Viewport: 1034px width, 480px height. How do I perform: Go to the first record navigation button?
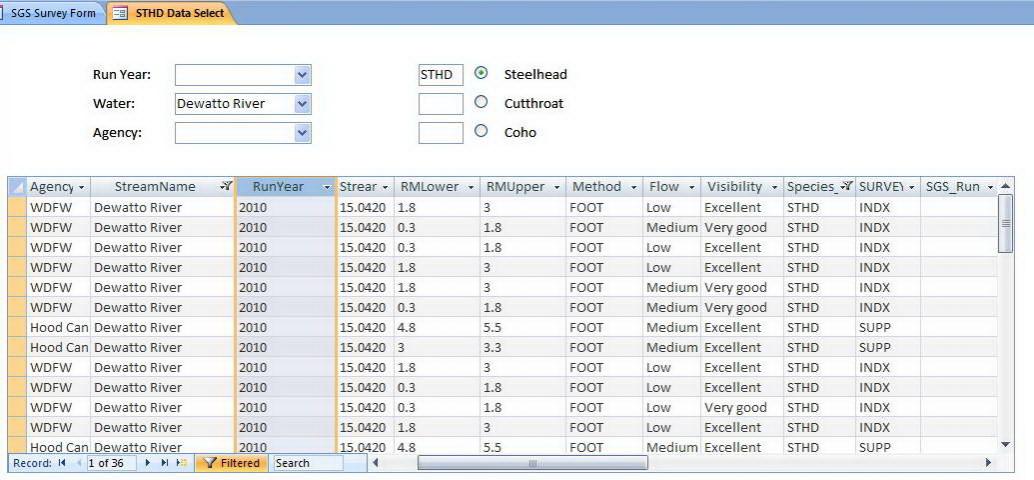click(62, 463)
